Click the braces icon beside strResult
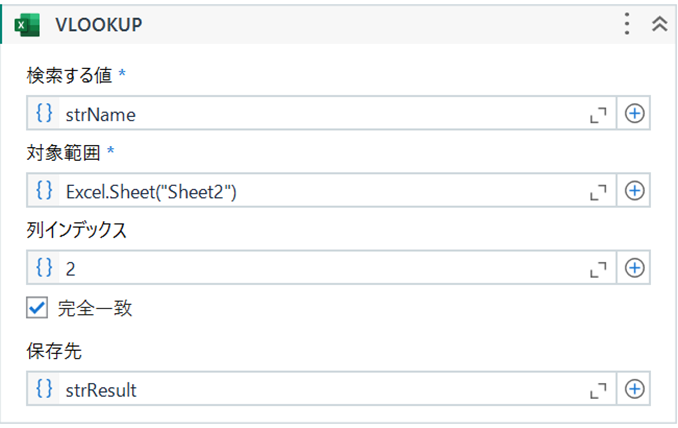 (x=44, y=390)
